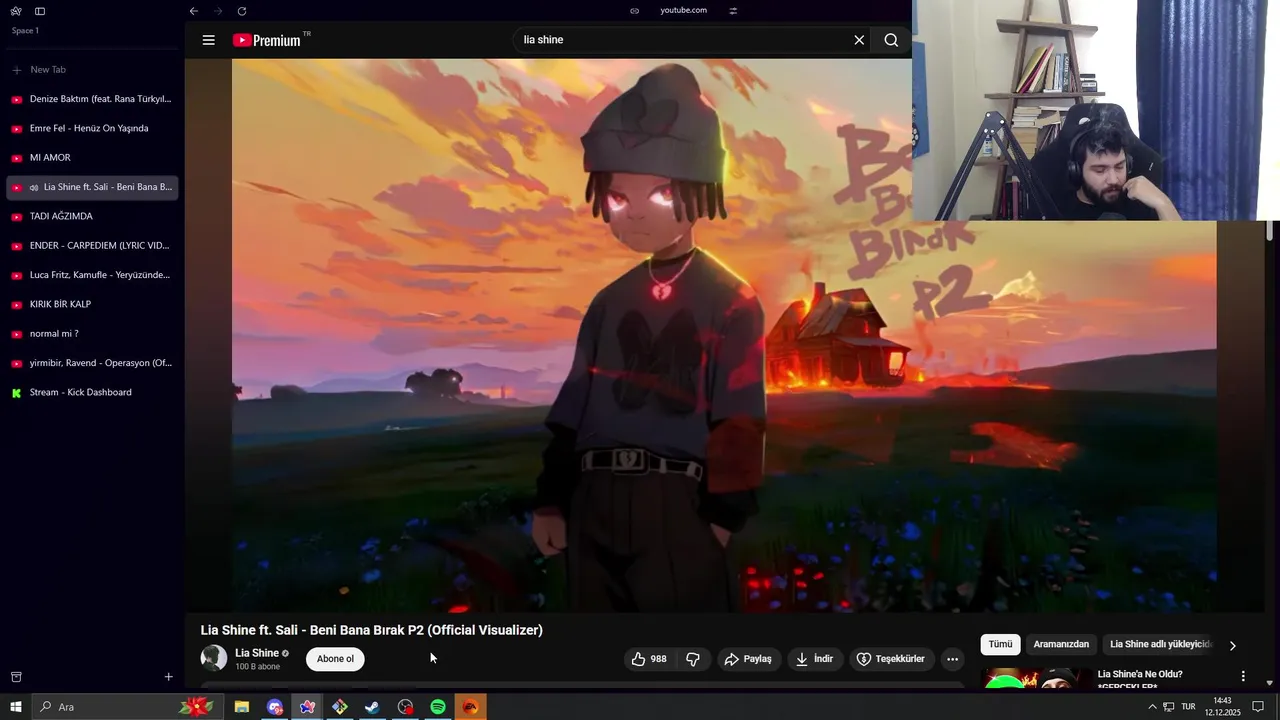1280x720 pixels.
Task: Subscribe with 'Abone ol' button
Action: pyautogui.click(x=335, y=659)
